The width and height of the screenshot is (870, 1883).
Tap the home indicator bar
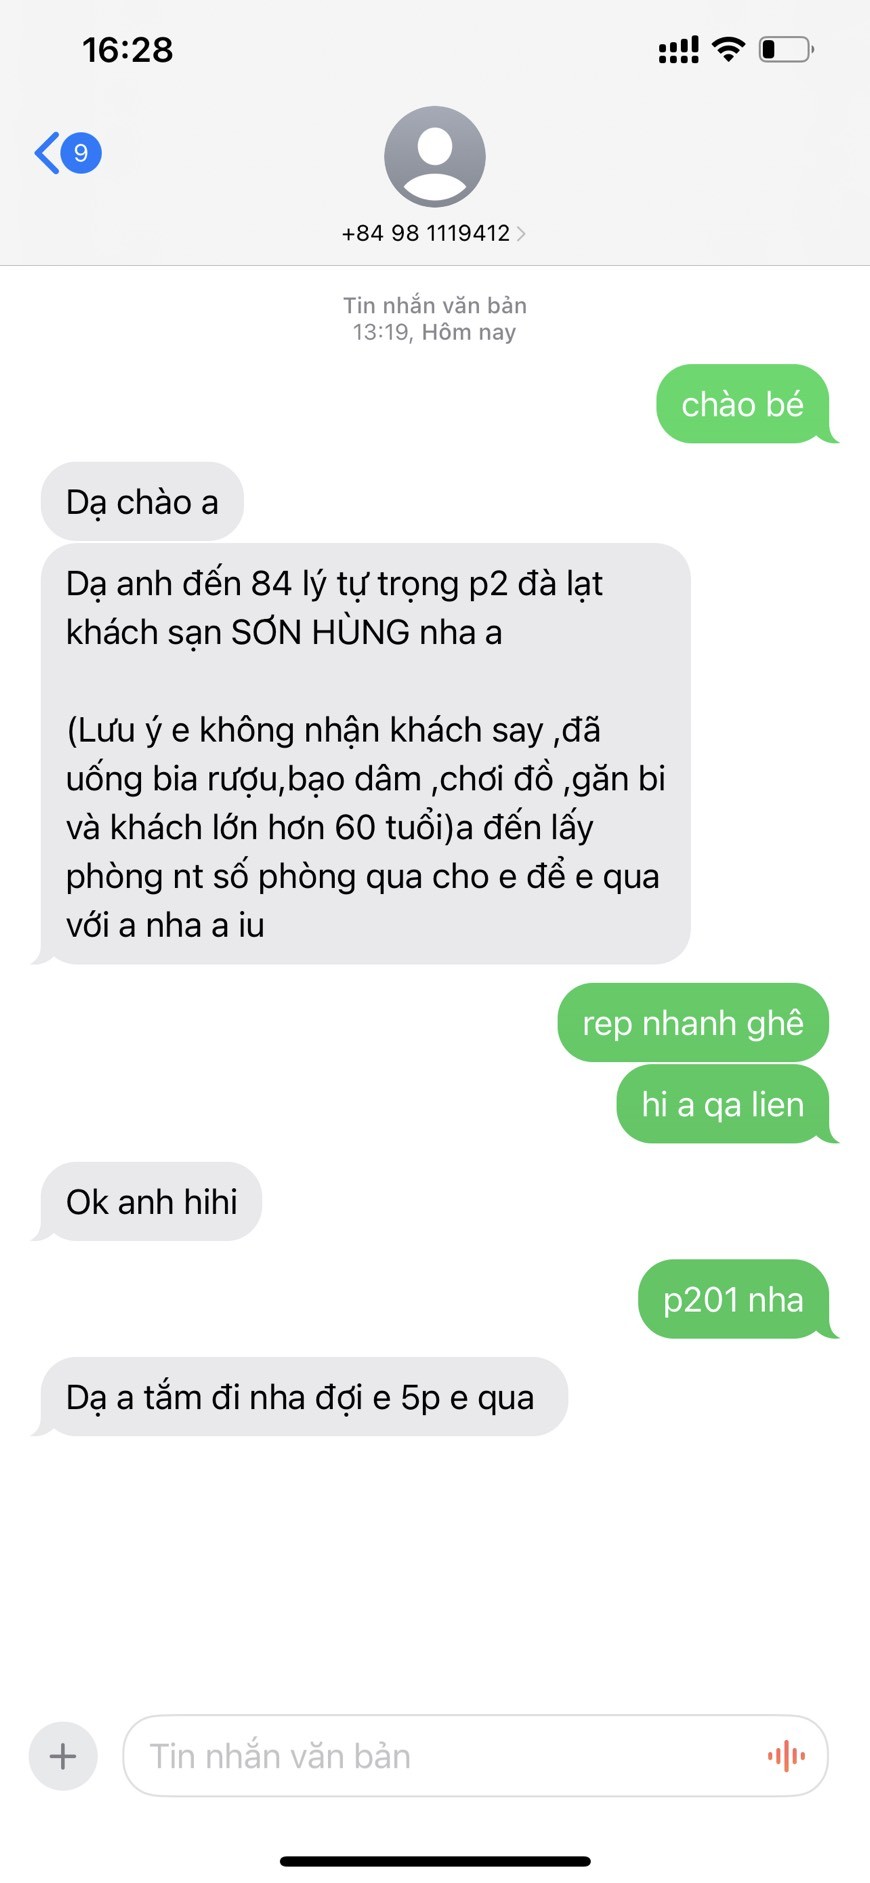pyautogui.click(x=435, y=1861)
